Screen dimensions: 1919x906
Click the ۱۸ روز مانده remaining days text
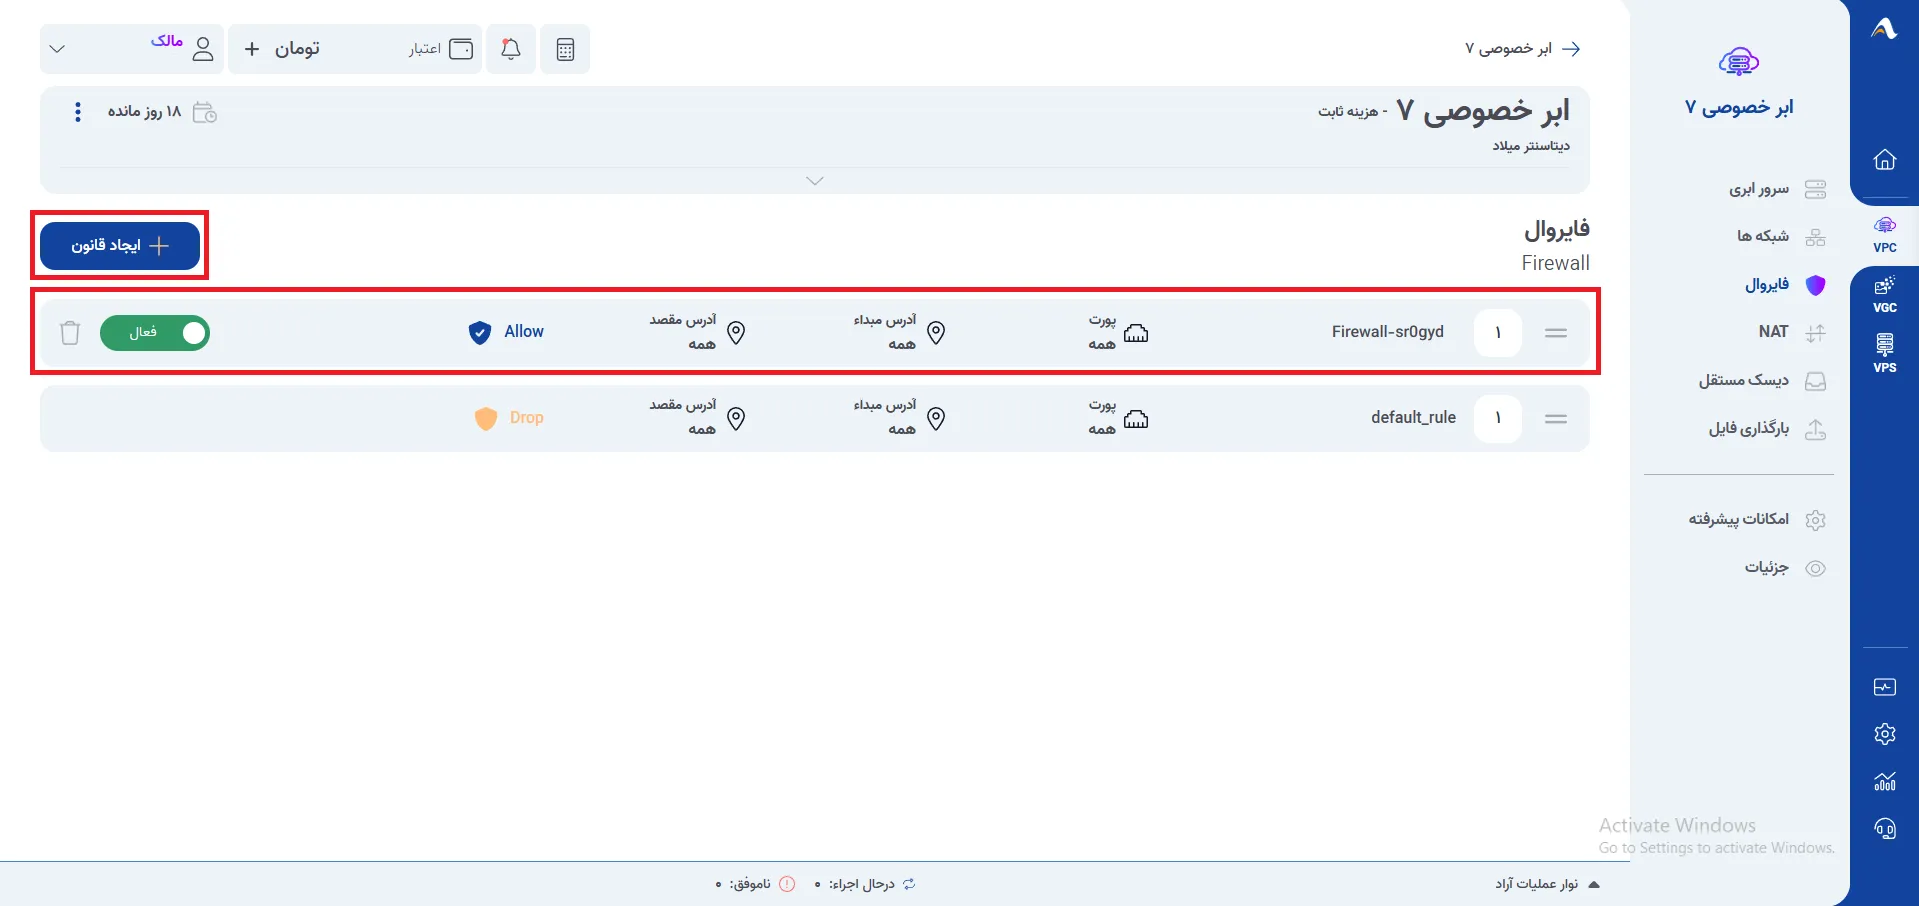(144, 112)
